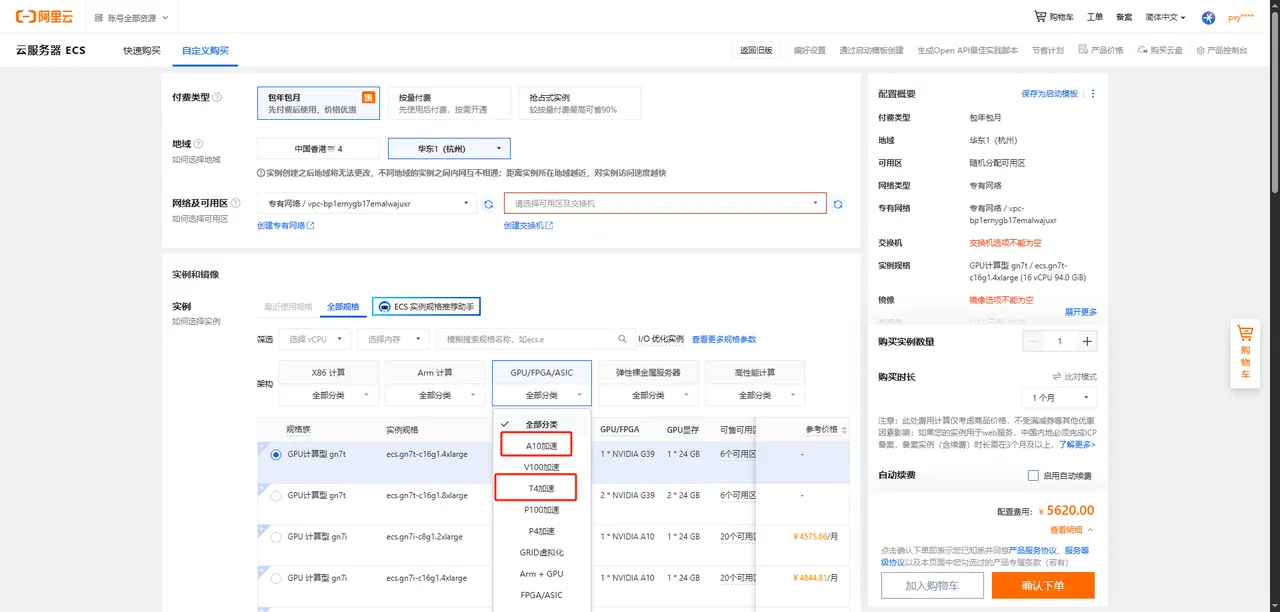
Task: Click the 返回旧版 return to old version button
Action: click(756, 50)
